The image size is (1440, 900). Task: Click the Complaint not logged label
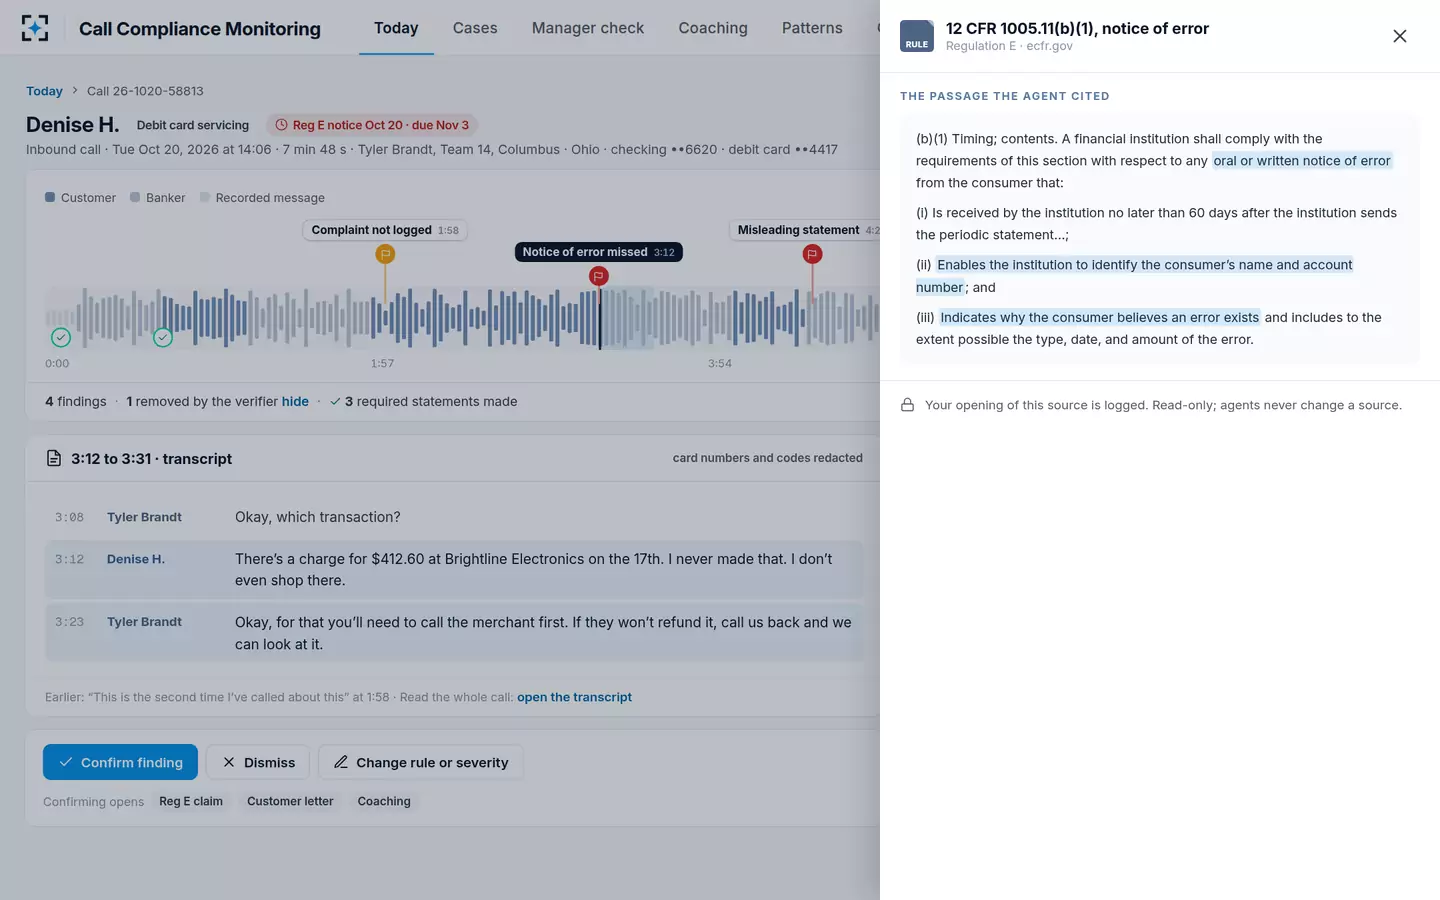[x=385, y=230]
